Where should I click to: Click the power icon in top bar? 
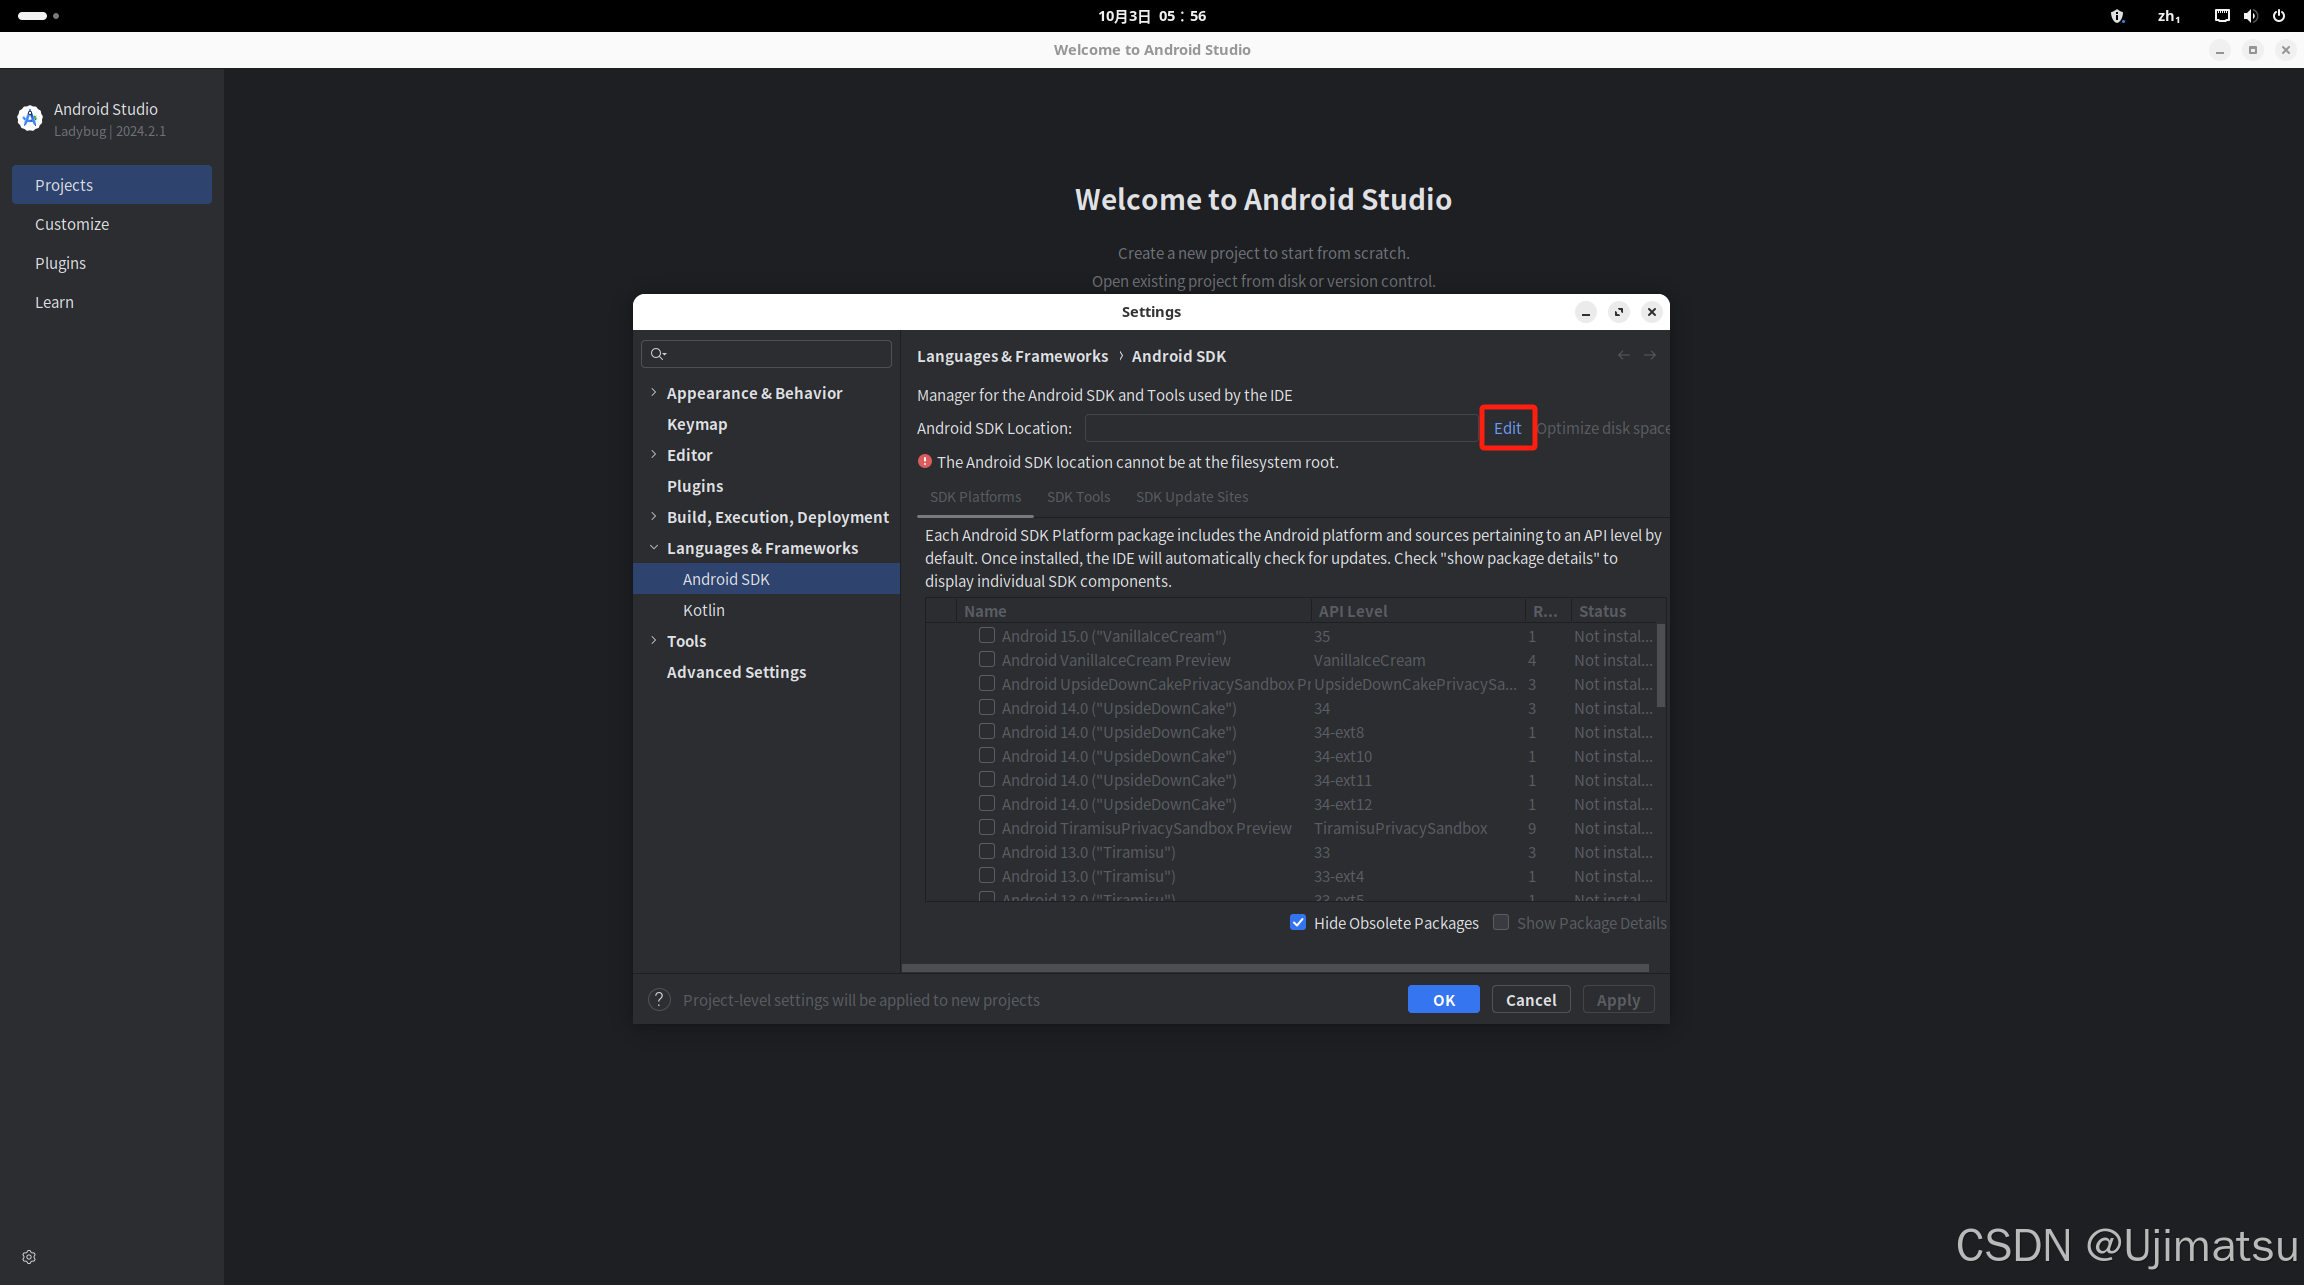(2279, 16)
